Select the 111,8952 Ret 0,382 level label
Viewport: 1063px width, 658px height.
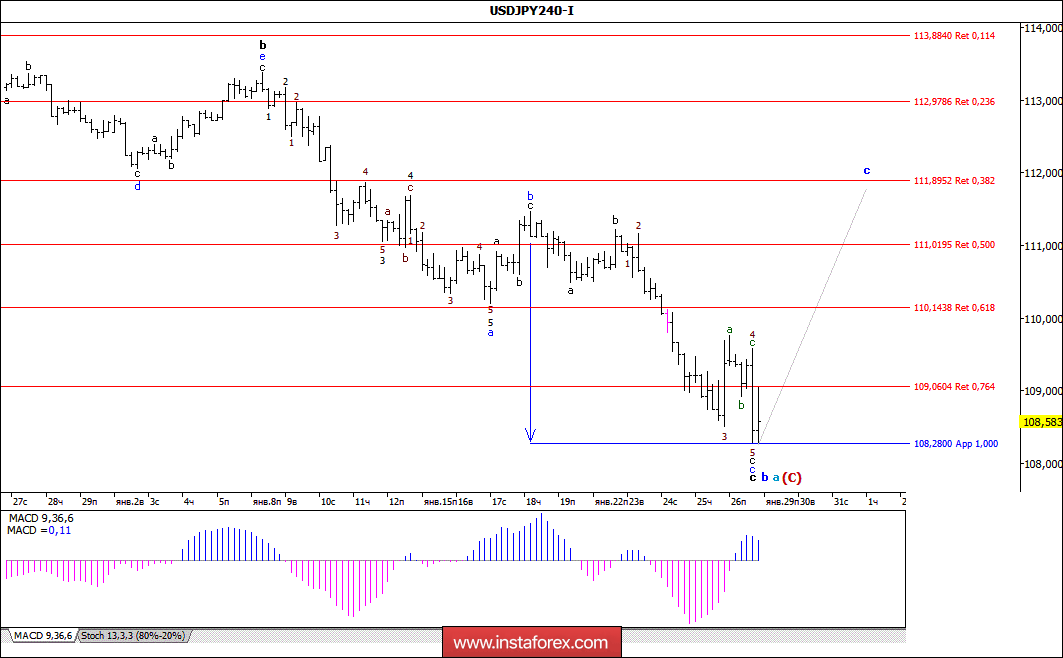point(955,181)
